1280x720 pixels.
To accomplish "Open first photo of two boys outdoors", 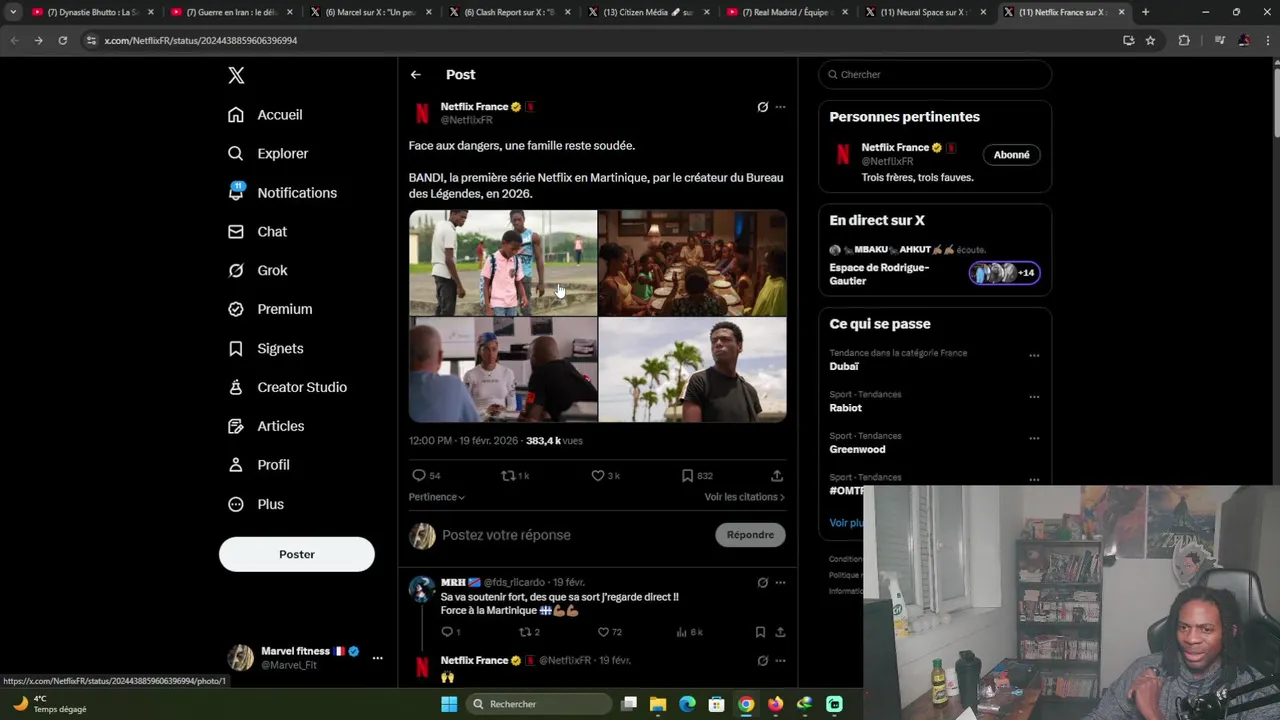I will pyautogui.click(x=503, y=263).
